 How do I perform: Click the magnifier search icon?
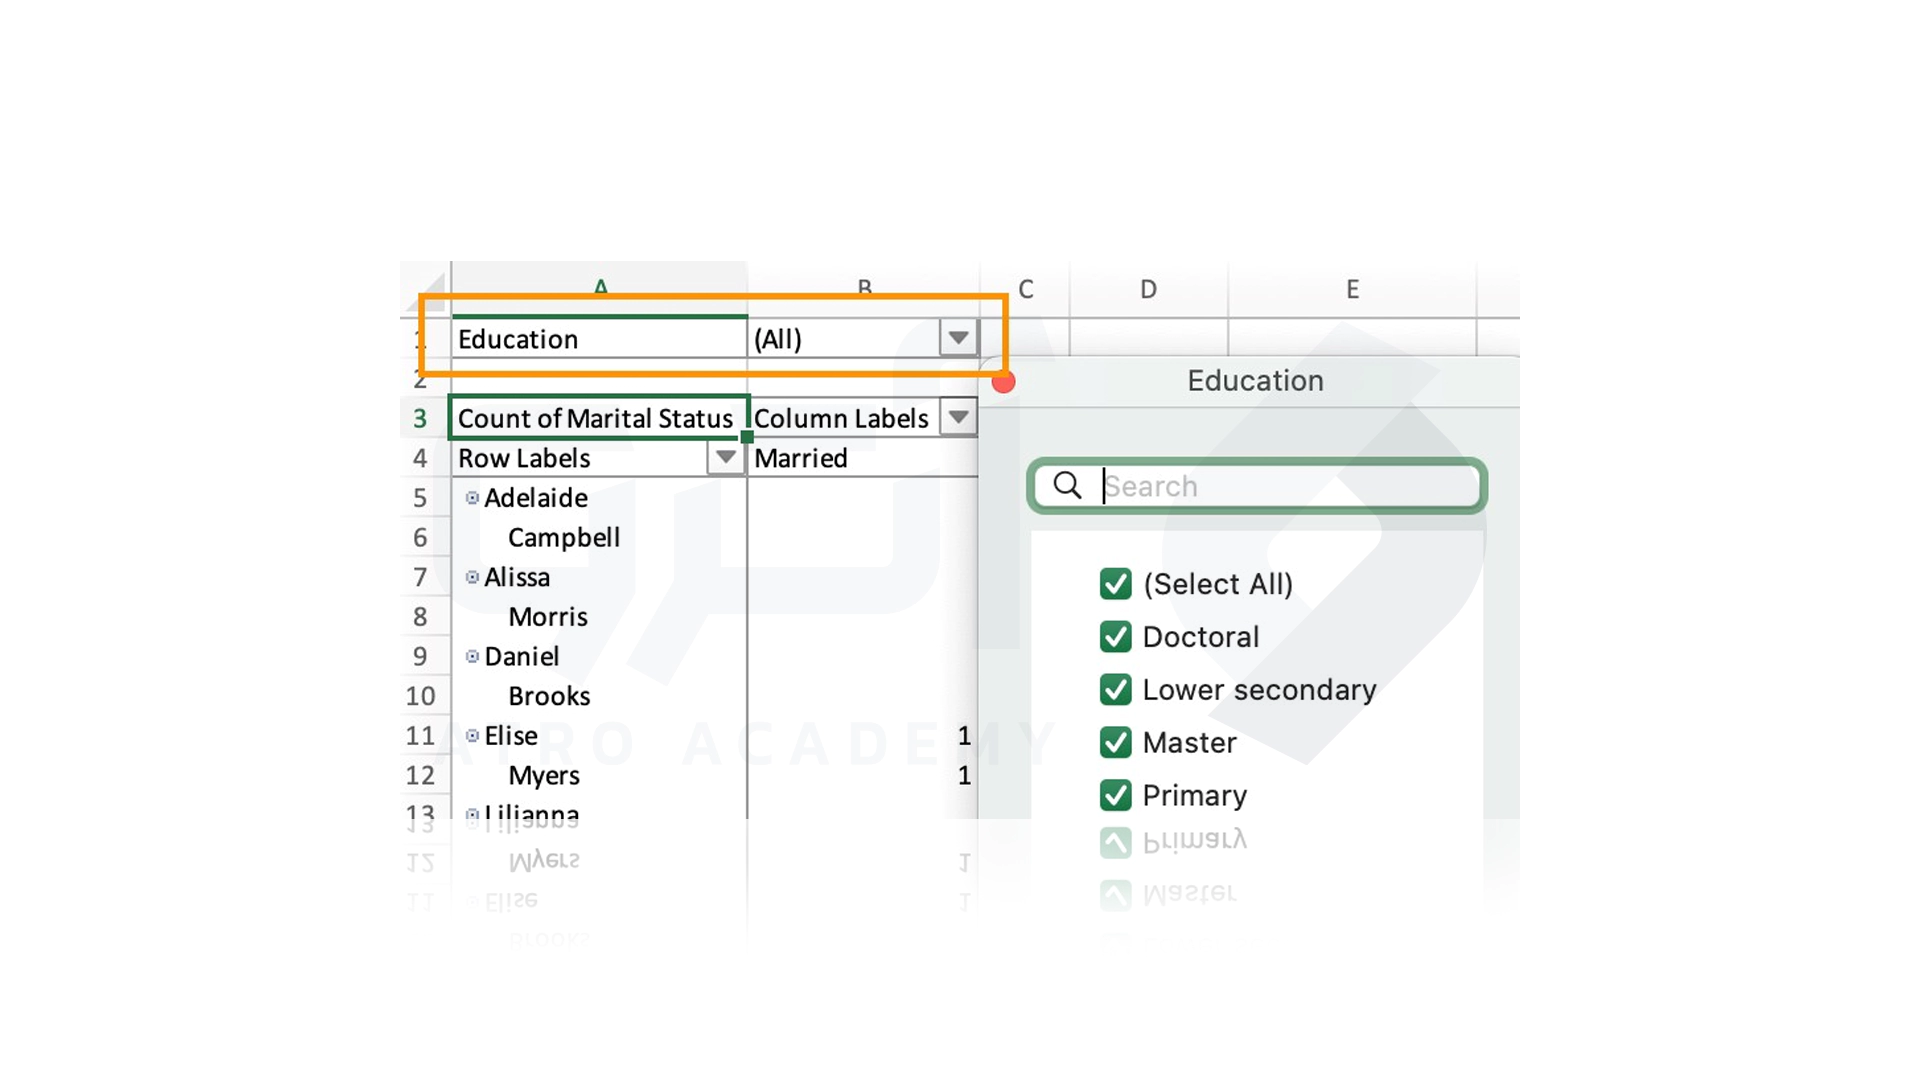coord(1068,486)
